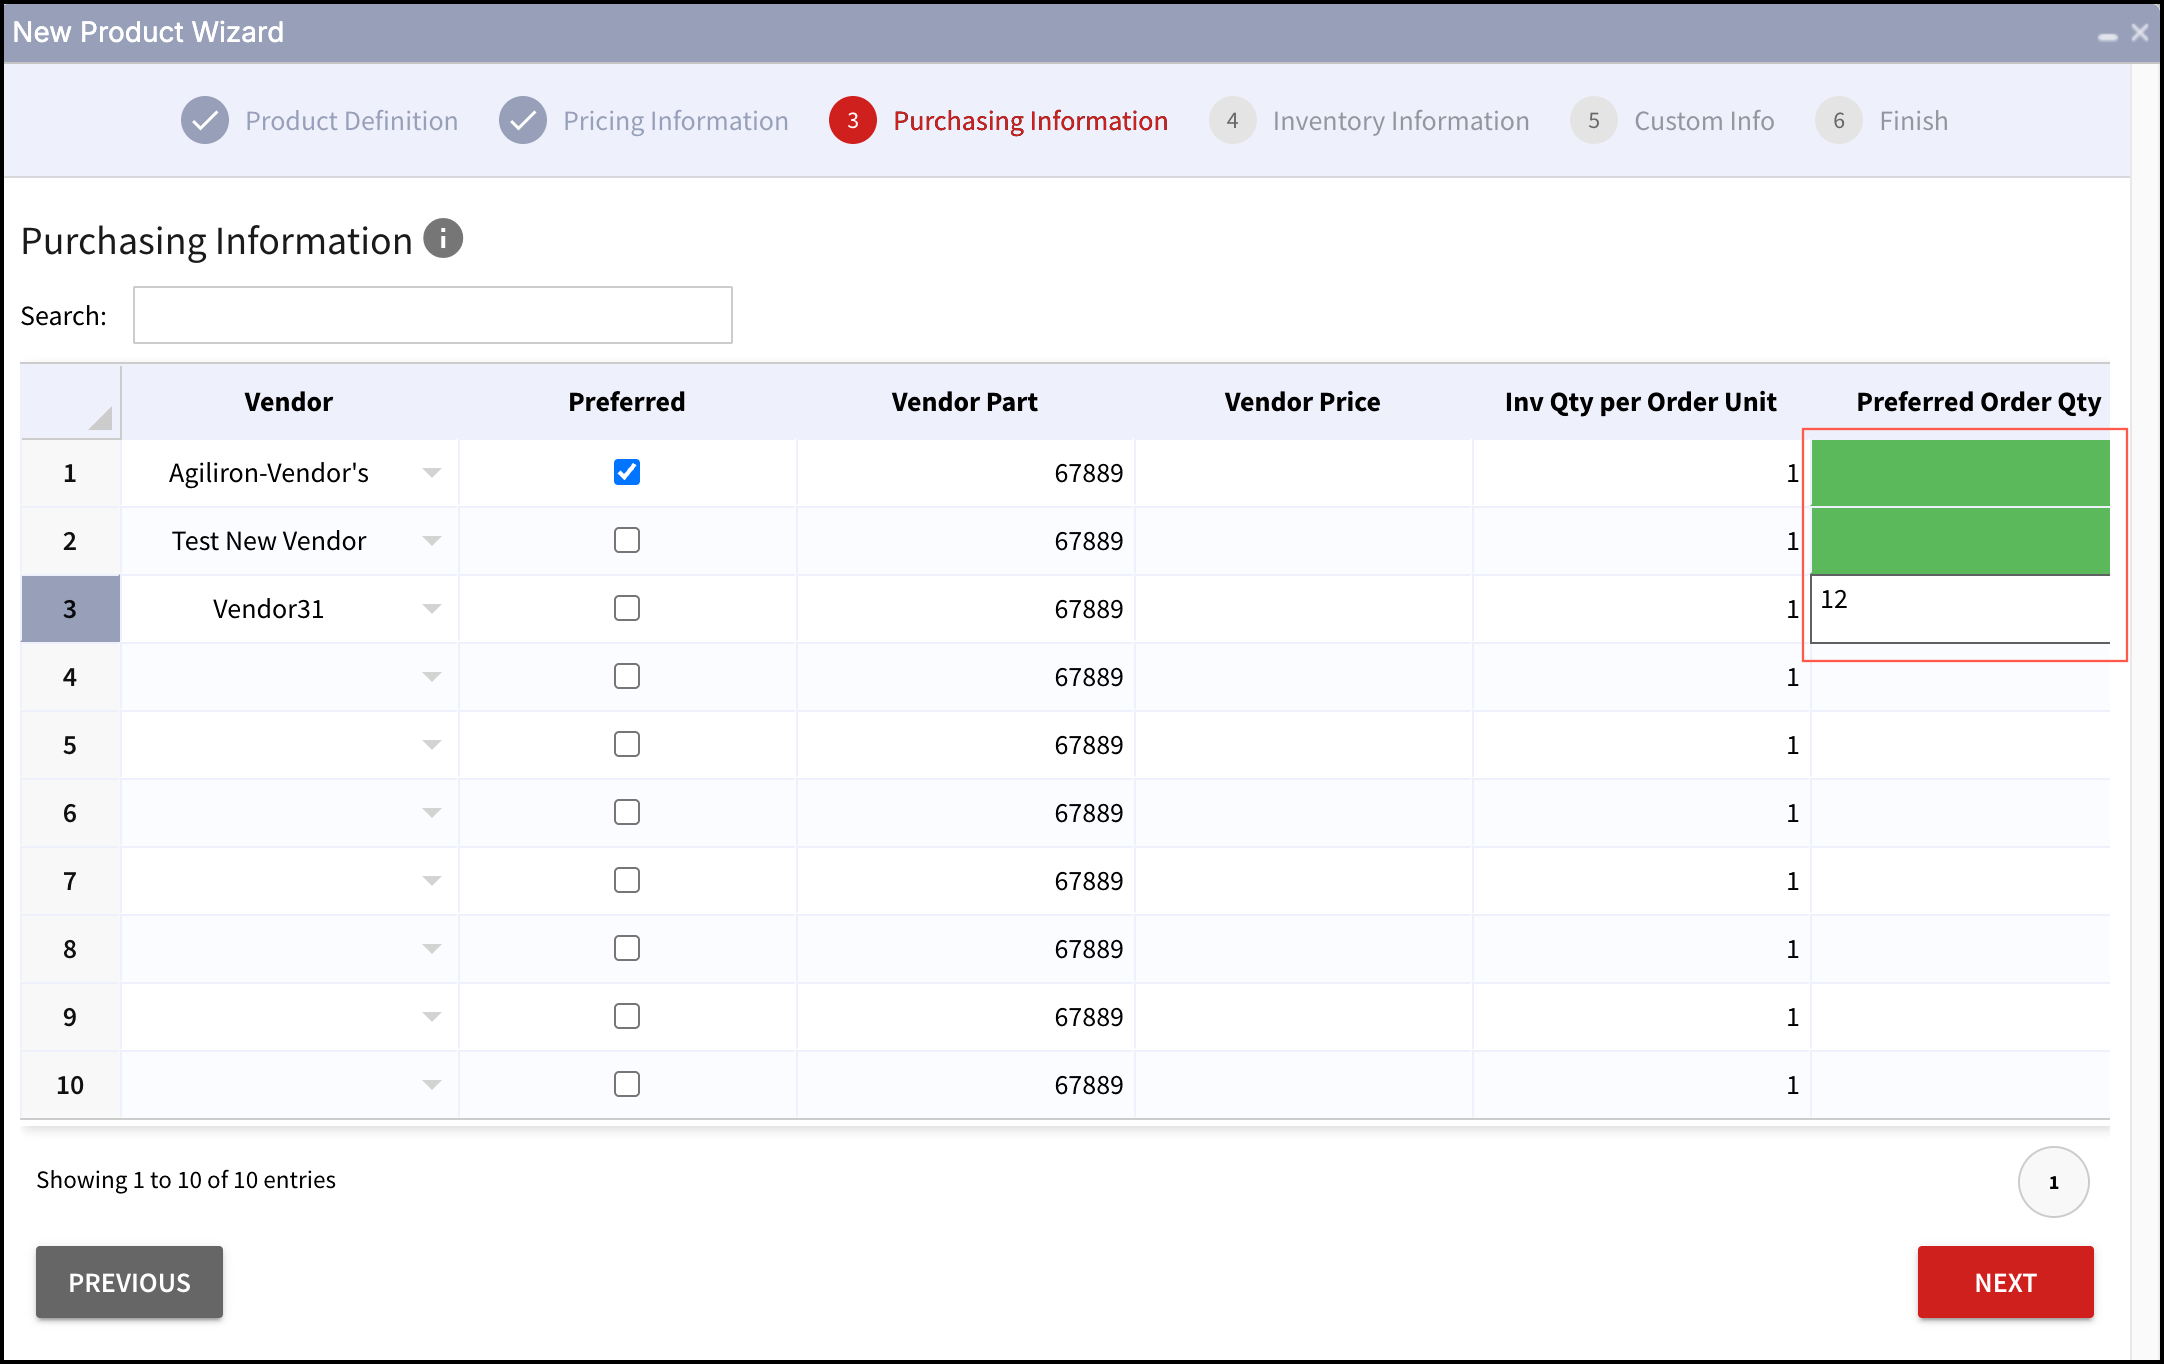Screen dimensions: 2164x1364
Task: Uncheck Preferred for Agiliron-Vendor's
Action: click(x=627, y=472)
